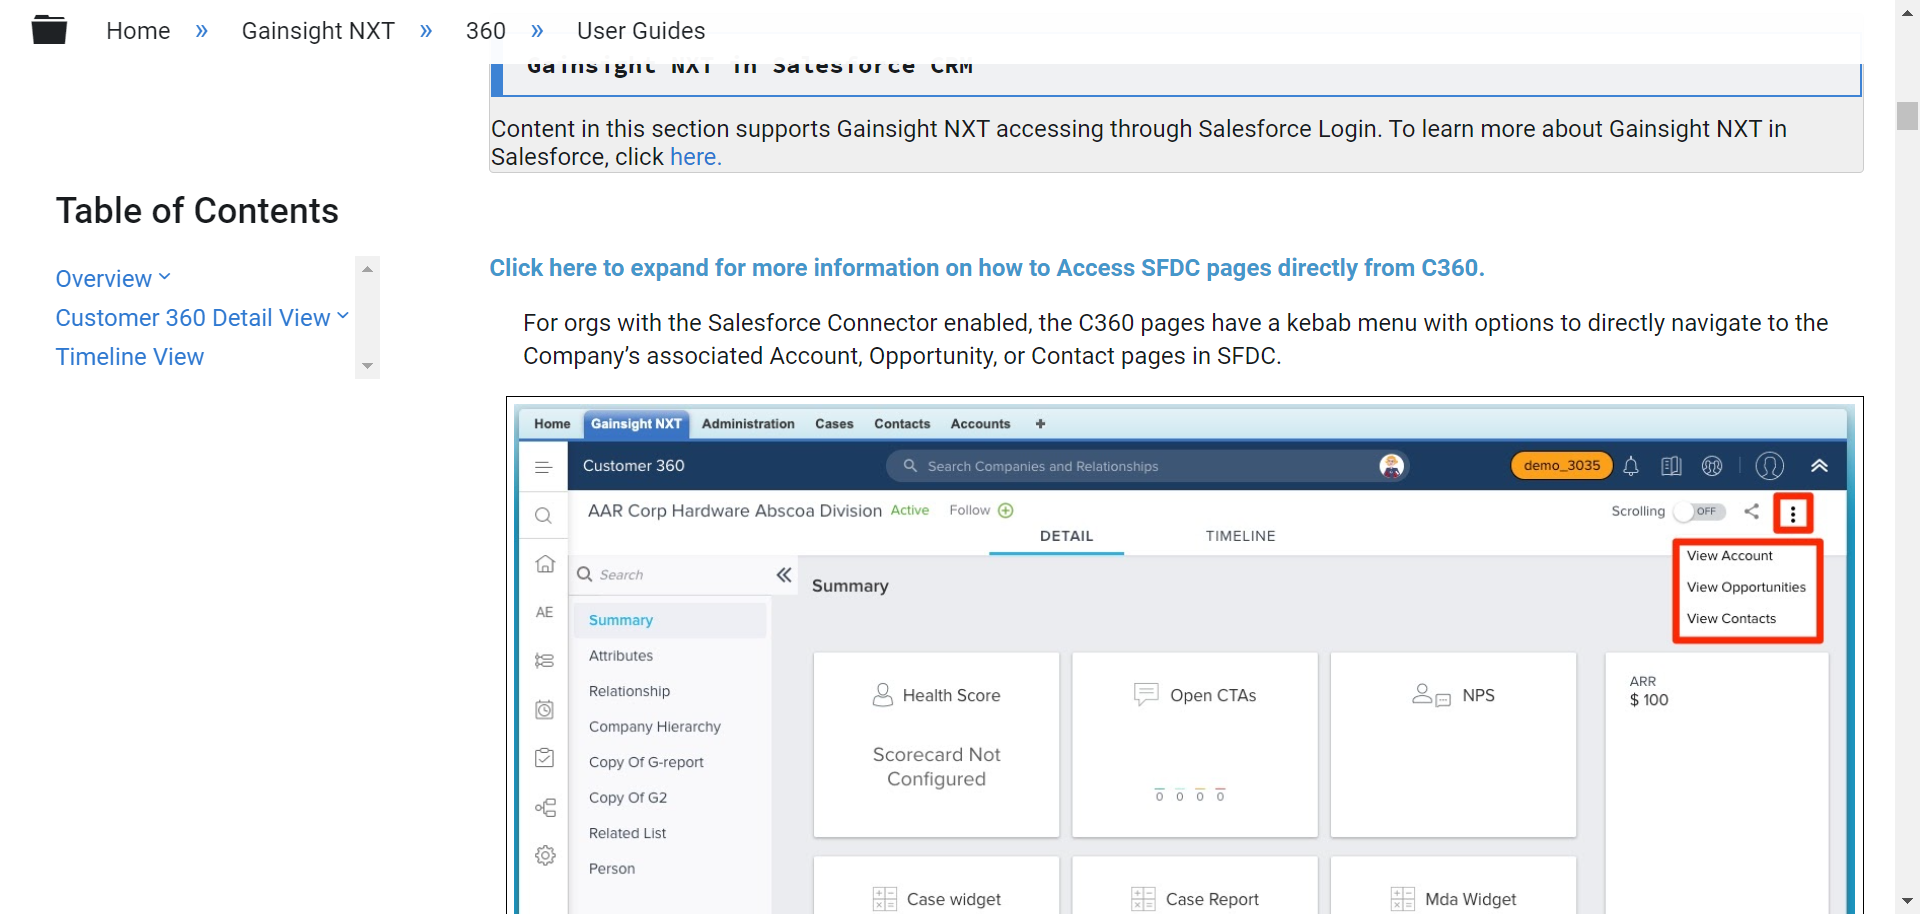The image size is (1920, 914).
Task: Open the Home breadcrumb link
Action: (138, 31)
